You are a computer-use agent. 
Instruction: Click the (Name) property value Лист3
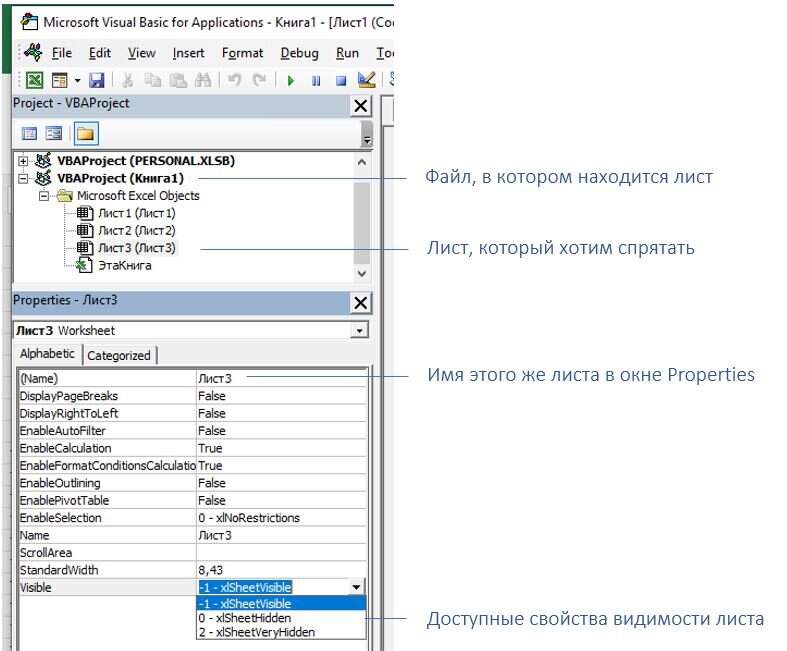click(x=281, y=378)
